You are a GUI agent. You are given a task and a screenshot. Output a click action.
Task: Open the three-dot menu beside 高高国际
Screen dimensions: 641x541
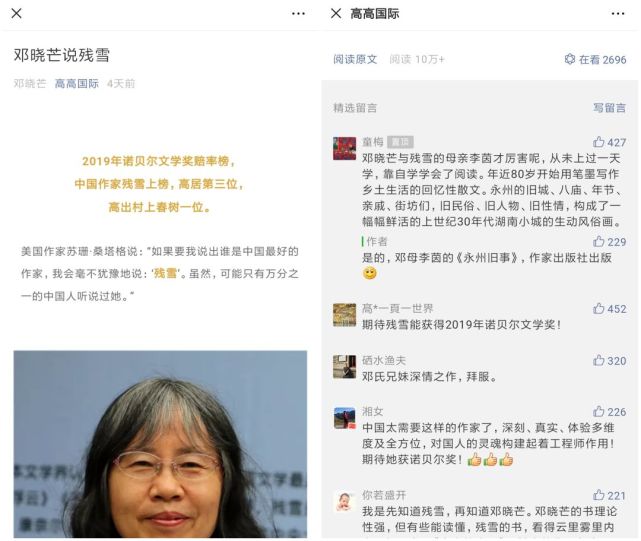(618, 14)
